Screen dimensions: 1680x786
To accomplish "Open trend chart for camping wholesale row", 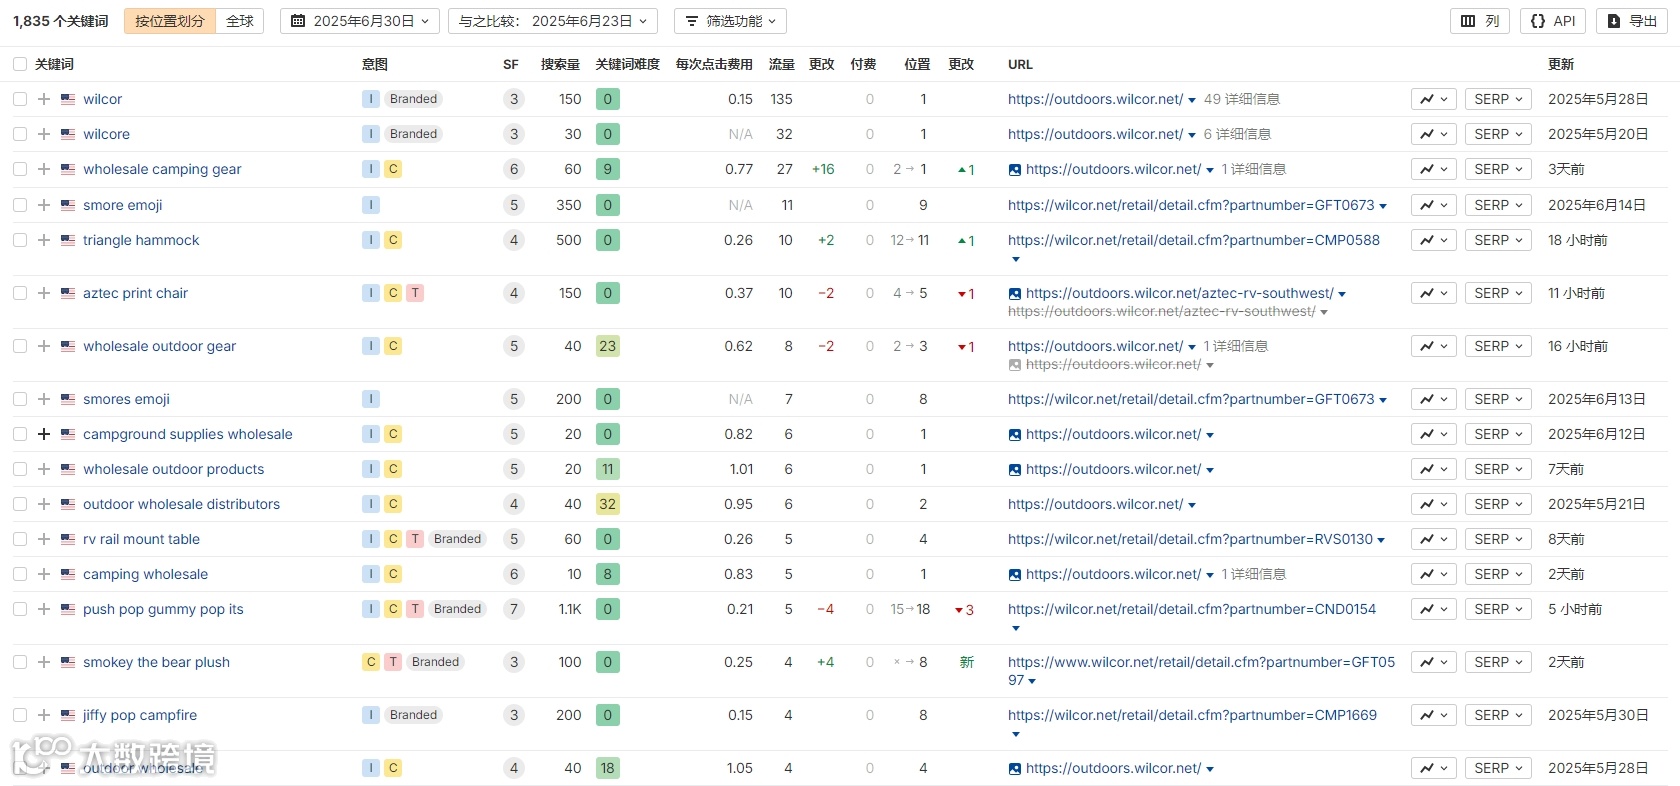I will coord(1433,574).
